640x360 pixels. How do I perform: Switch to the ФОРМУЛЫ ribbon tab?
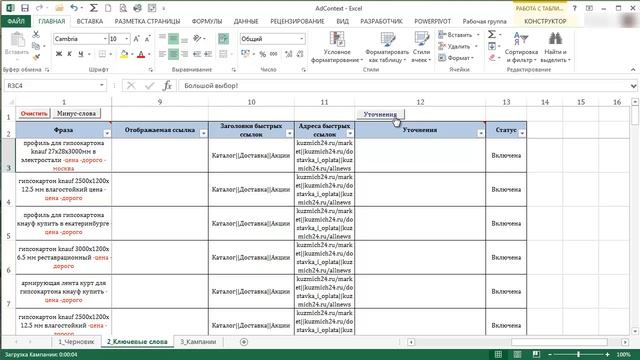point(207,21)
